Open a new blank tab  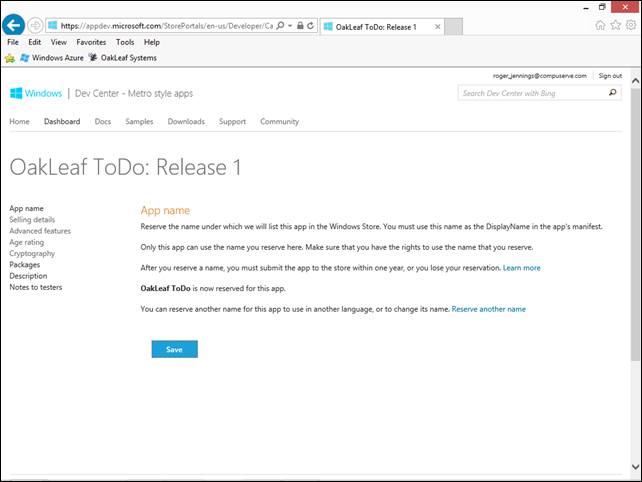click(x=454, y=27)
